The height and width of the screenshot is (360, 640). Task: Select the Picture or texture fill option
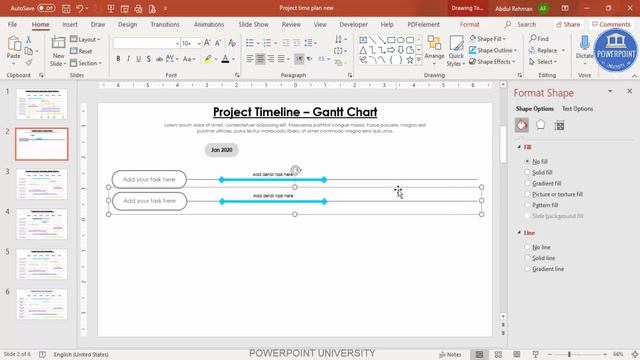pos(554,194)
